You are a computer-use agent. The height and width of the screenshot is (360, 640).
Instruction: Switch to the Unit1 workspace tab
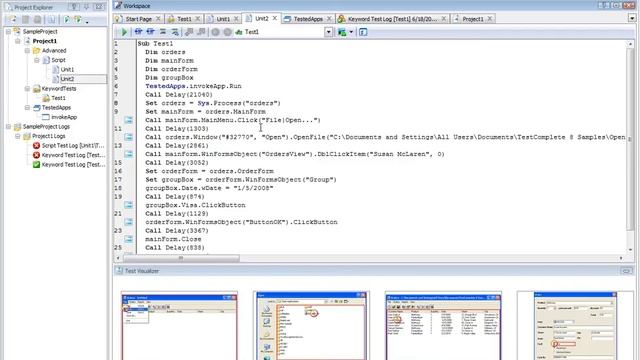[223, 19]
